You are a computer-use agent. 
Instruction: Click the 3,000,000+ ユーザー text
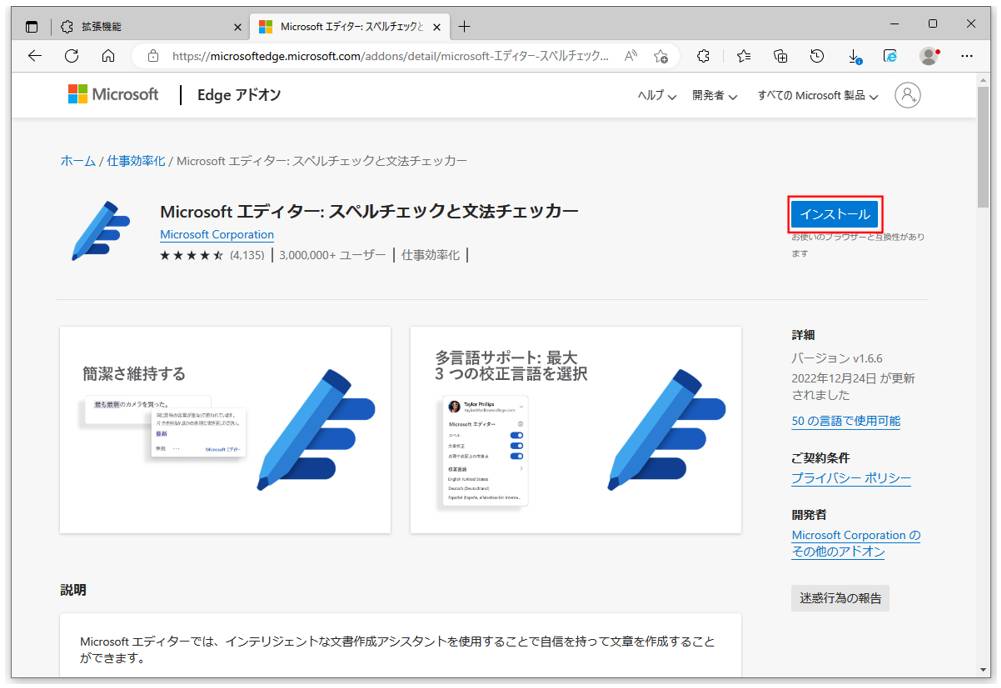pyautogui.click(x=332, y=255)
